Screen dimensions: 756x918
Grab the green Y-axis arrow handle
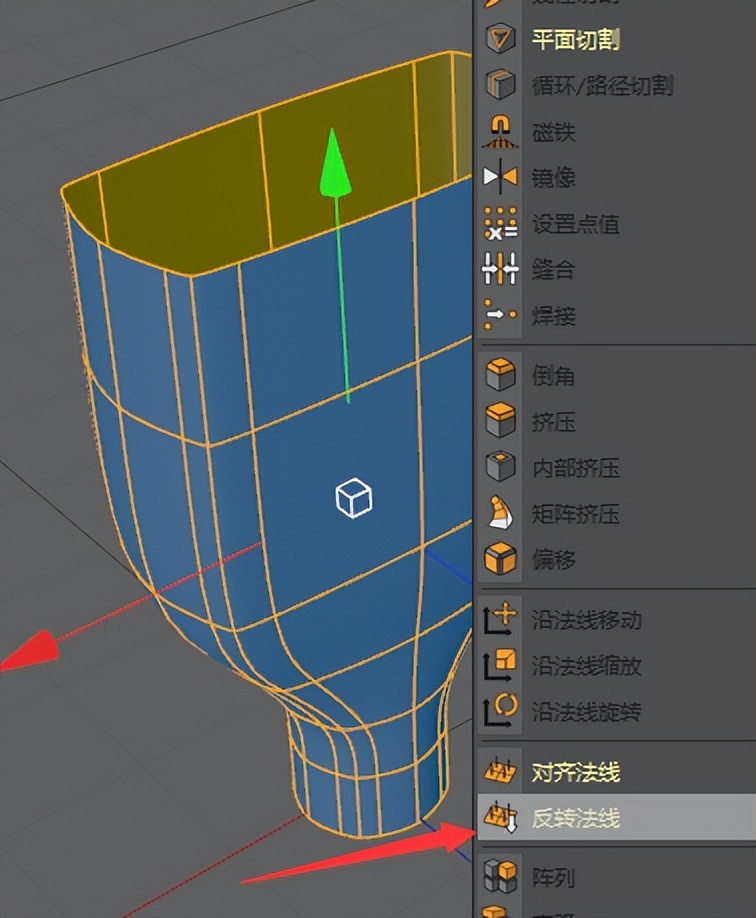[335, 162]
